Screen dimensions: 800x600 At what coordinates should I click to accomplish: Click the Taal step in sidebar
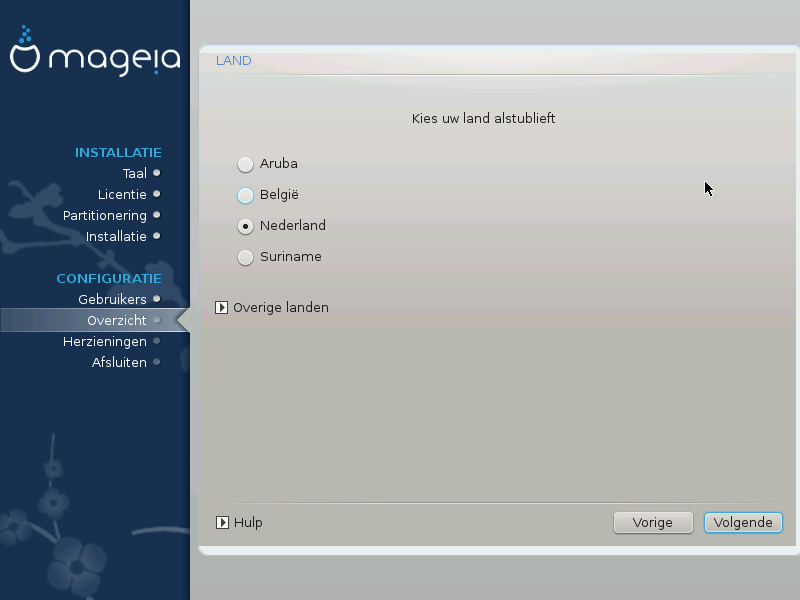click(135, 173)
